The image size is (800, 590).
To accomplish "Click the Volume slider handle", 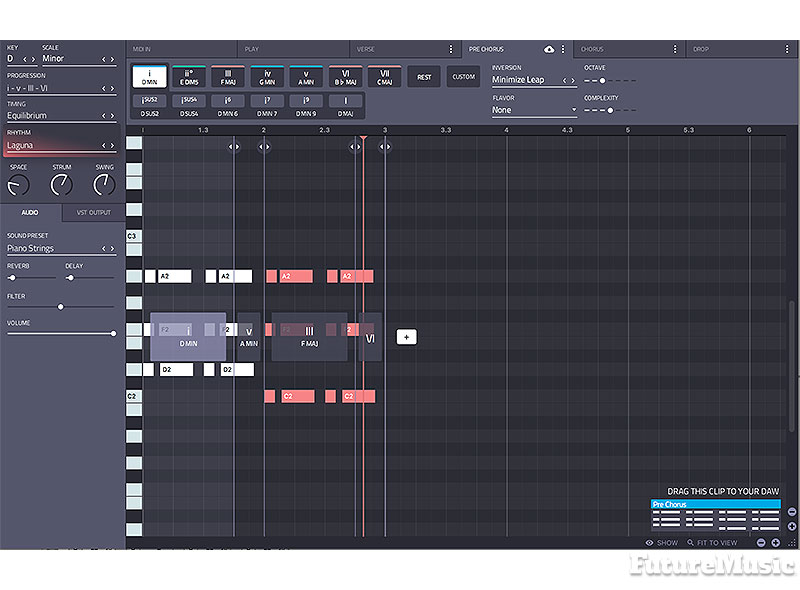I will click(x=113, y=333).
